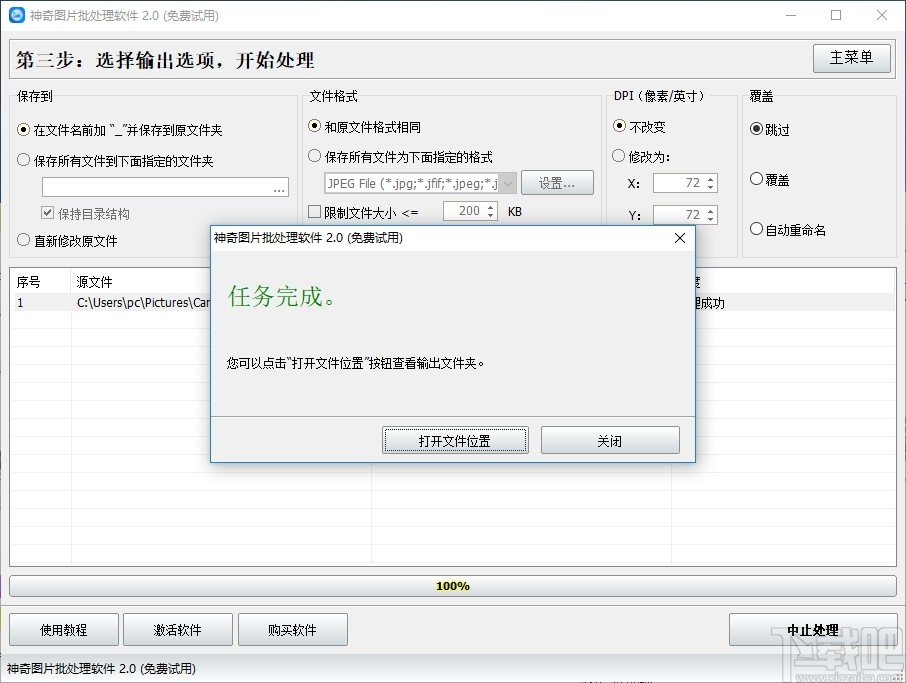Viewport: 906px width, 683px height.
Task: Choose 自动重命名 overwrite mode
Action: (757, 228)
